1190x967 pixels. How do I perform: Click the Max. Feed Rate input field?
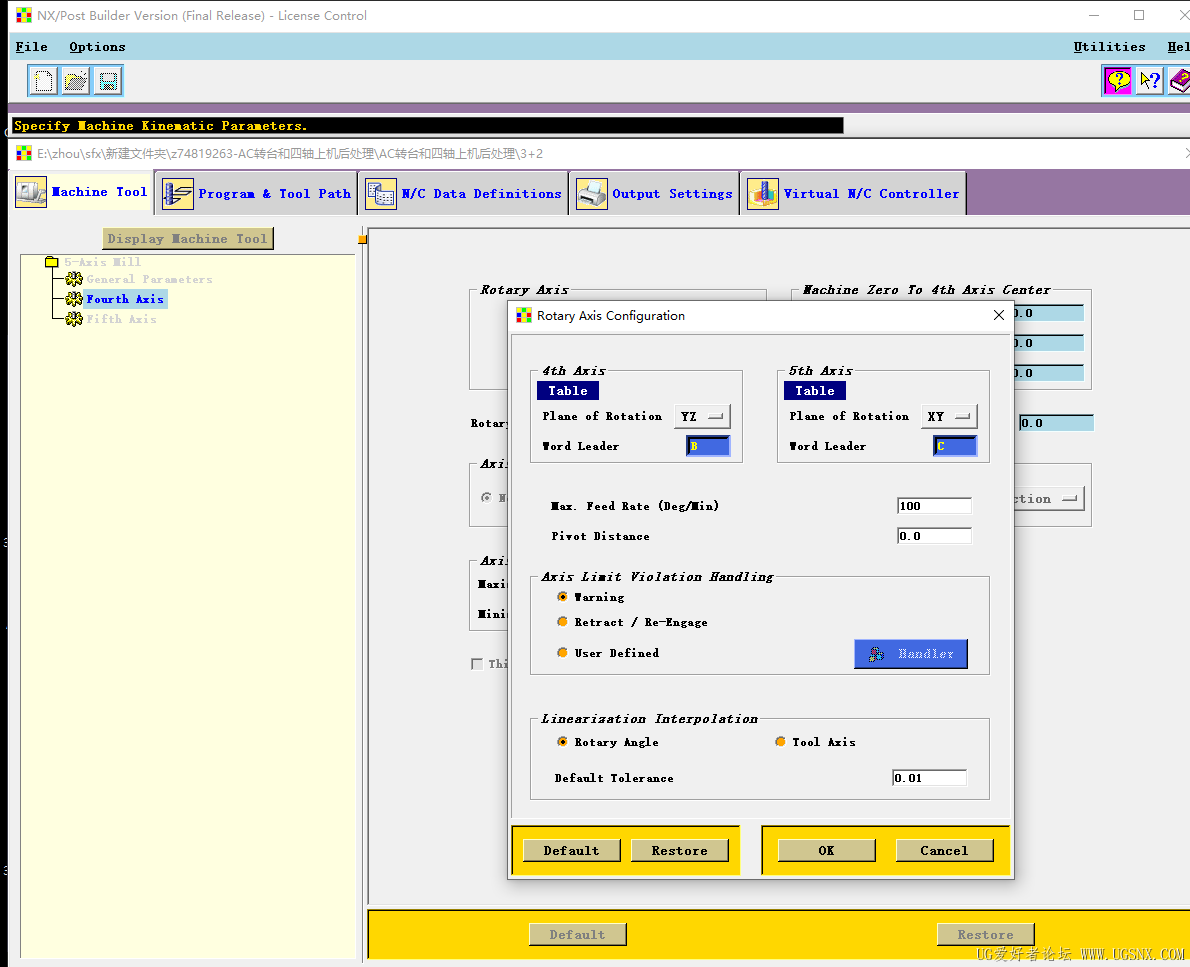(934, 506)
